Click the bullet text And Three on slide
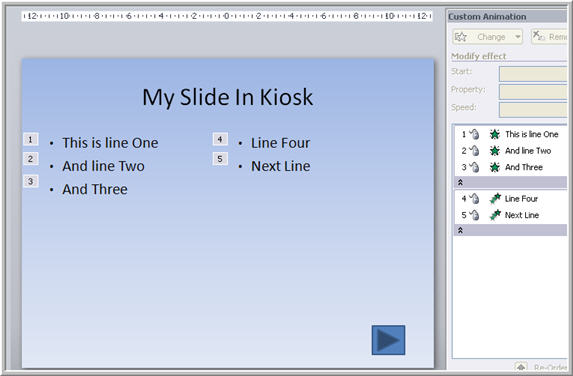The height and width of the screenshot is (376, 573). click(95, 189)
